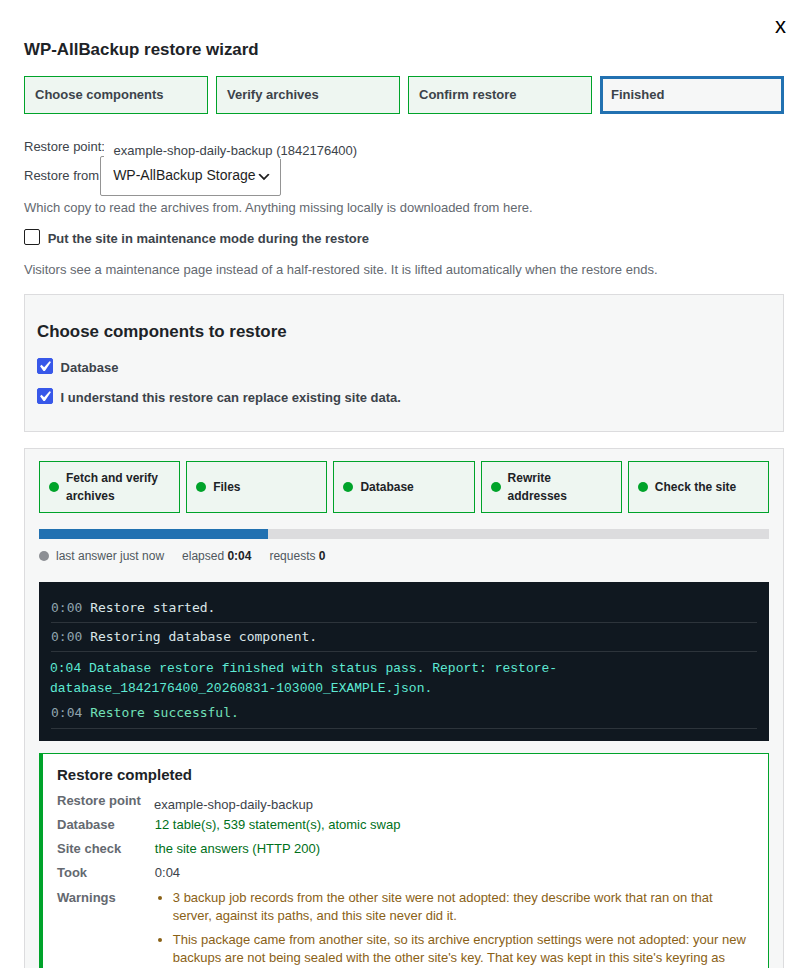This screenshot has width=808, height=968.
Task: Toggle the 'I understand this restore' checkbox
Action: click(x=45, y=396)
